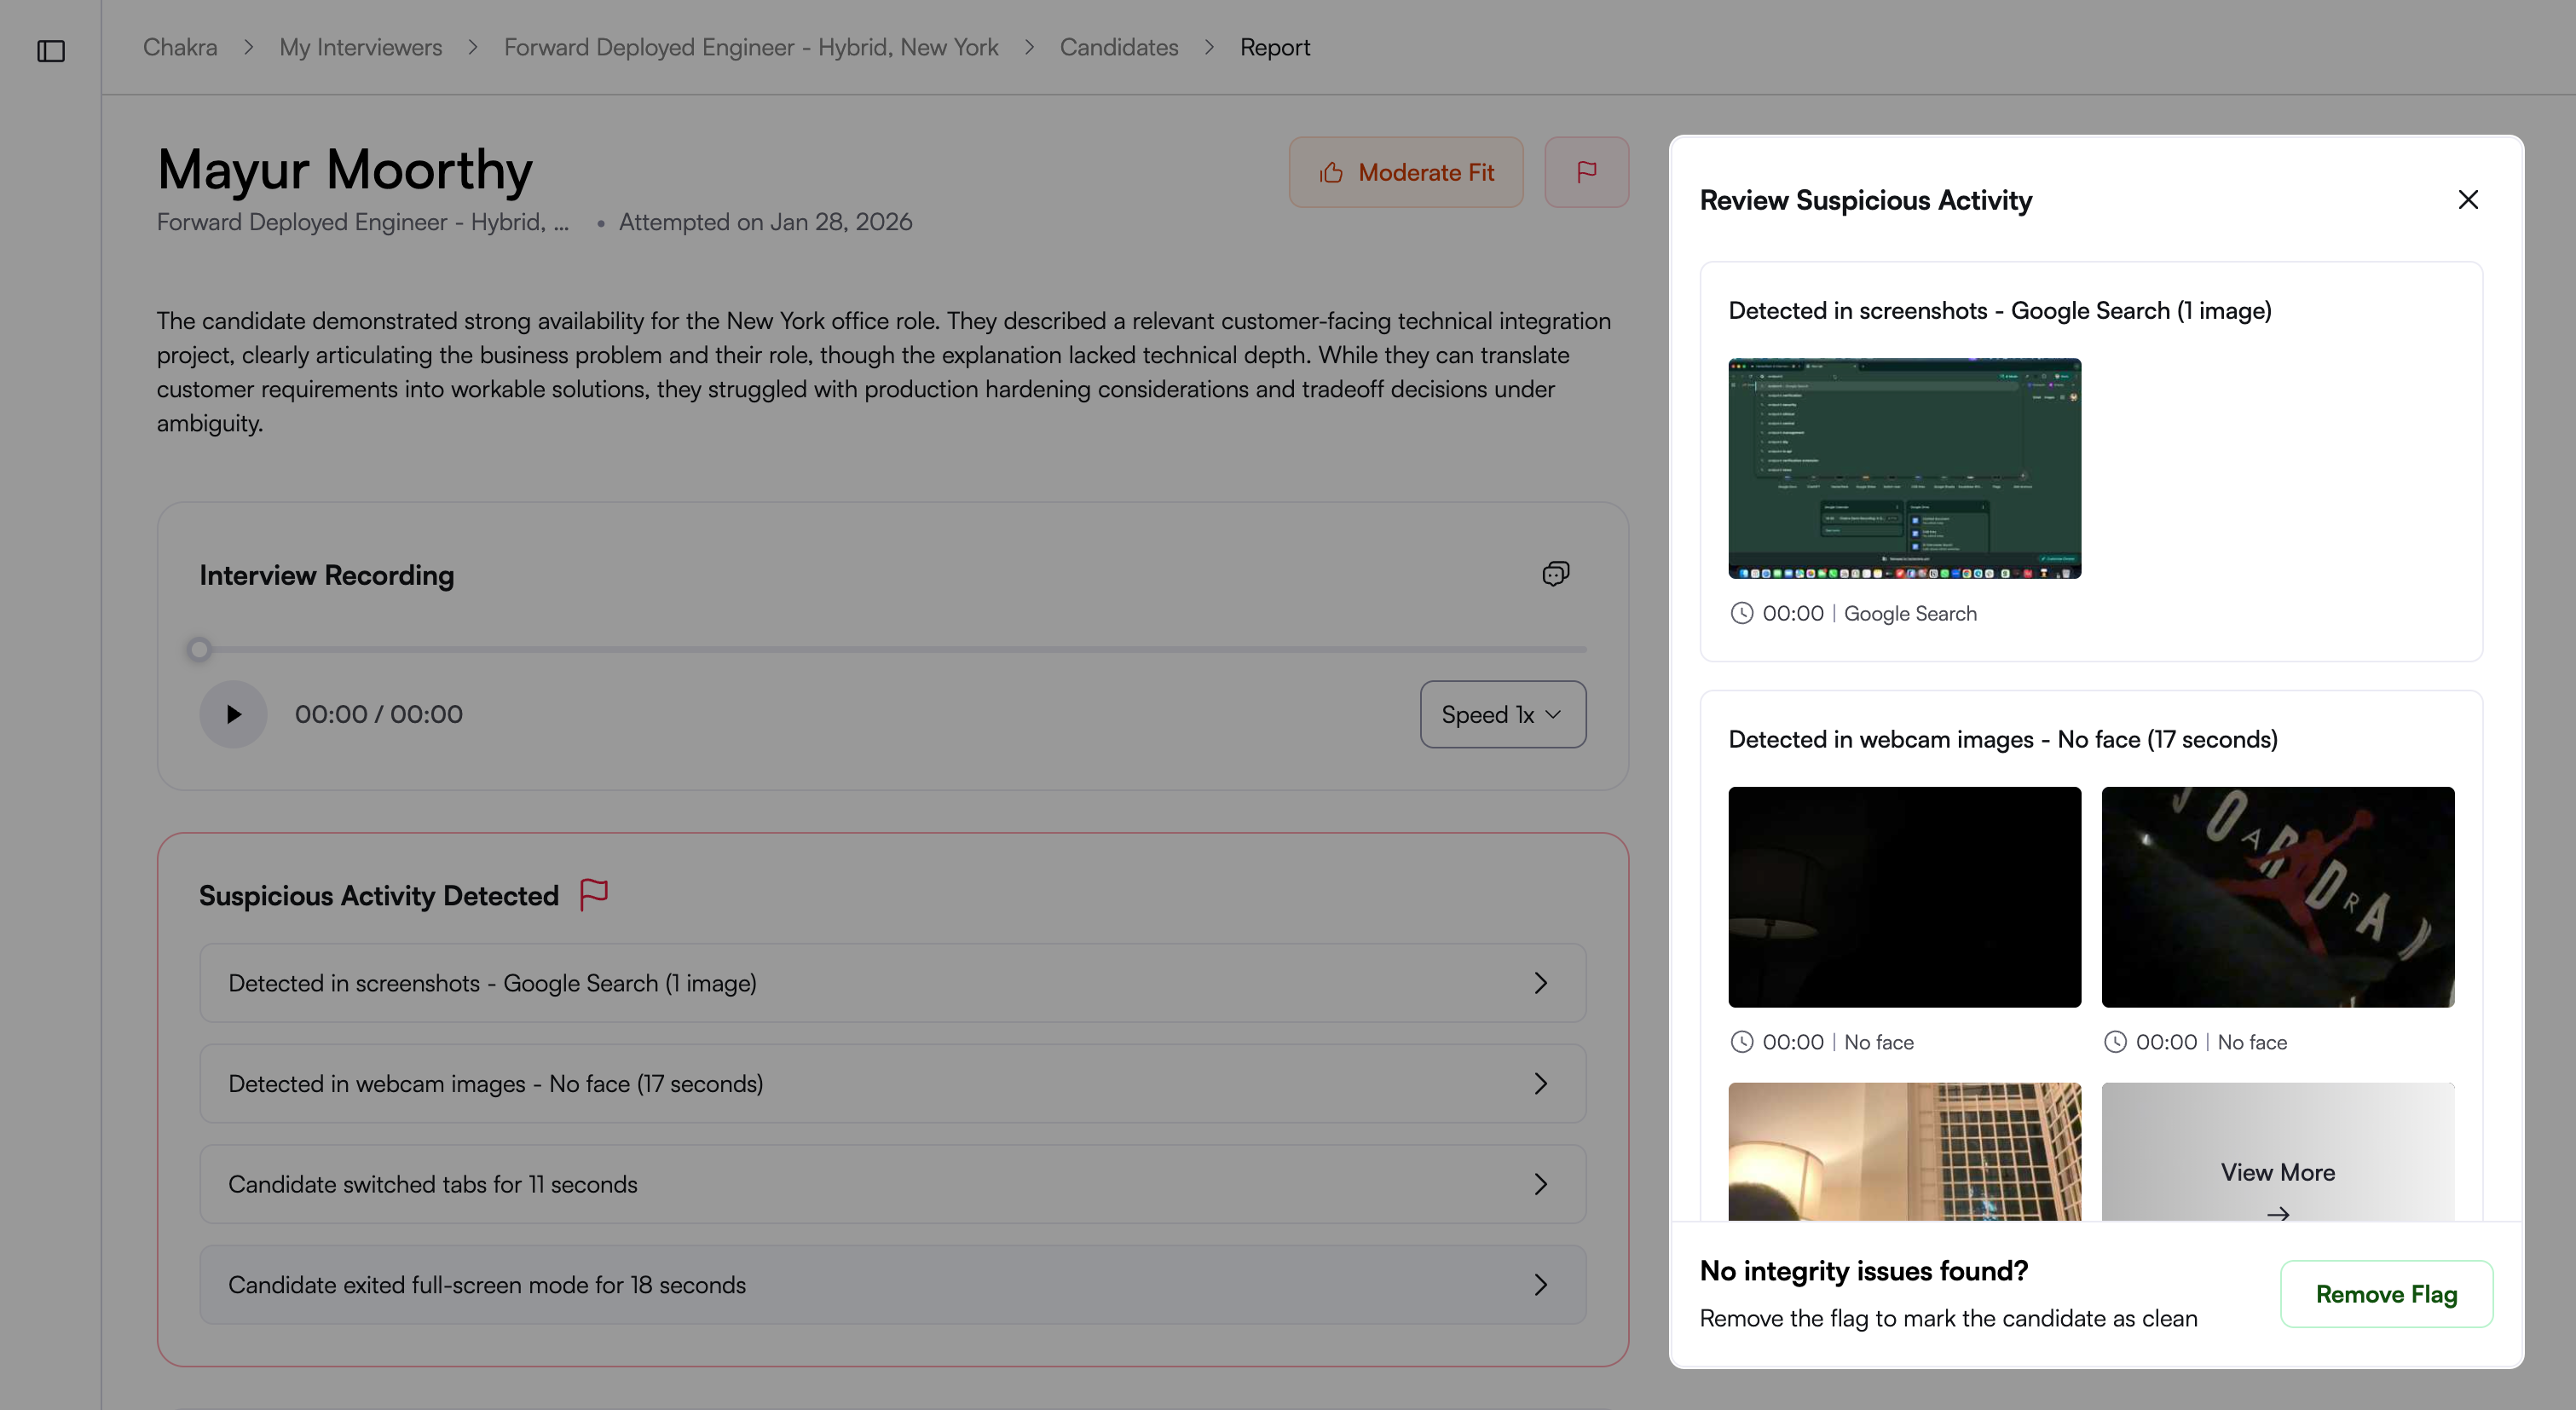Open the Jordan logo webcam thumbnail

(x=2277, y=897)
